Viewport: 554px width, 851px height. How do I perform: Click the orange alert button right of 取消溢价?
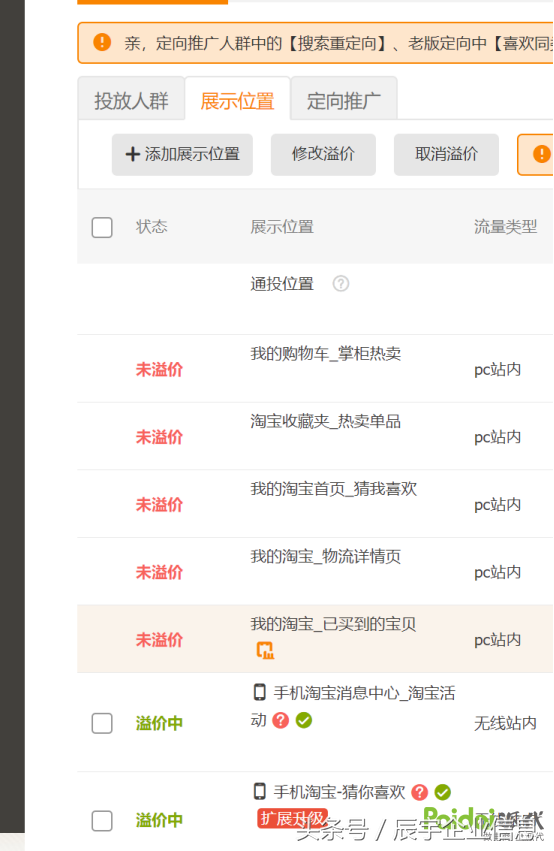536,155
